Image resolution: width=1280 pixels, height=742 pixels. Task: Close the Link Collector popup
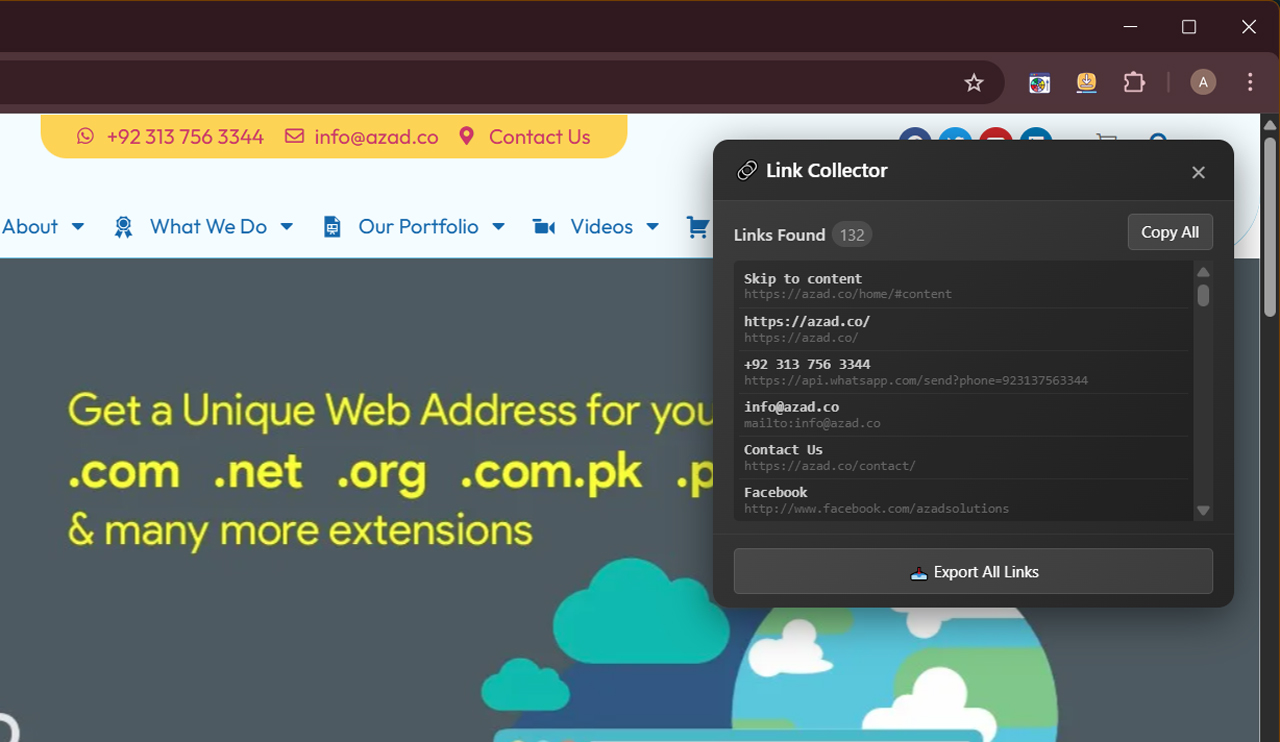coord(1198,172)
